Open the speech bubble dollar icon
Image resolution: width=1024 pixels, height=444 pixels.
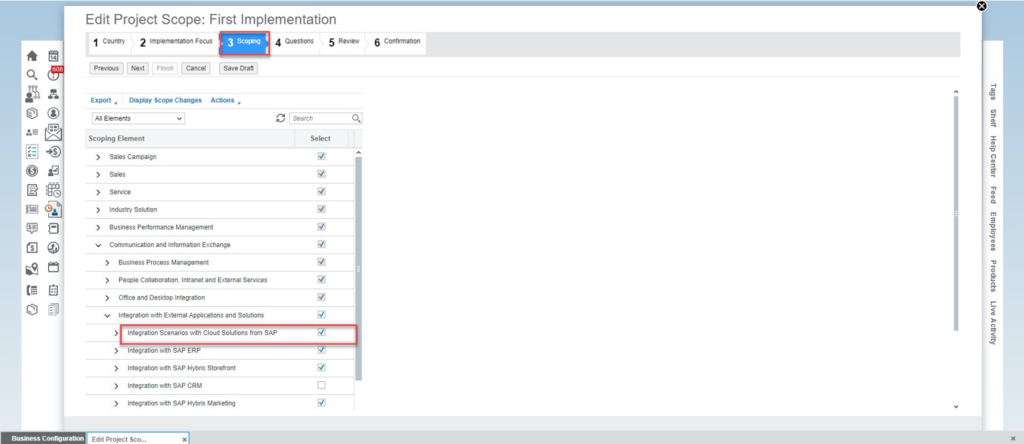pos(32,229)
